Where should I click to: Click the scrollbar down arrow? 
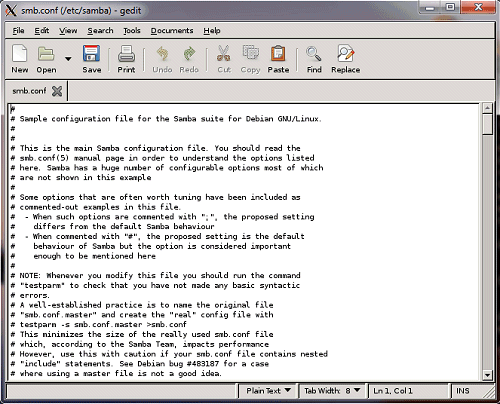pyautogui.click(x=488, y=375)
